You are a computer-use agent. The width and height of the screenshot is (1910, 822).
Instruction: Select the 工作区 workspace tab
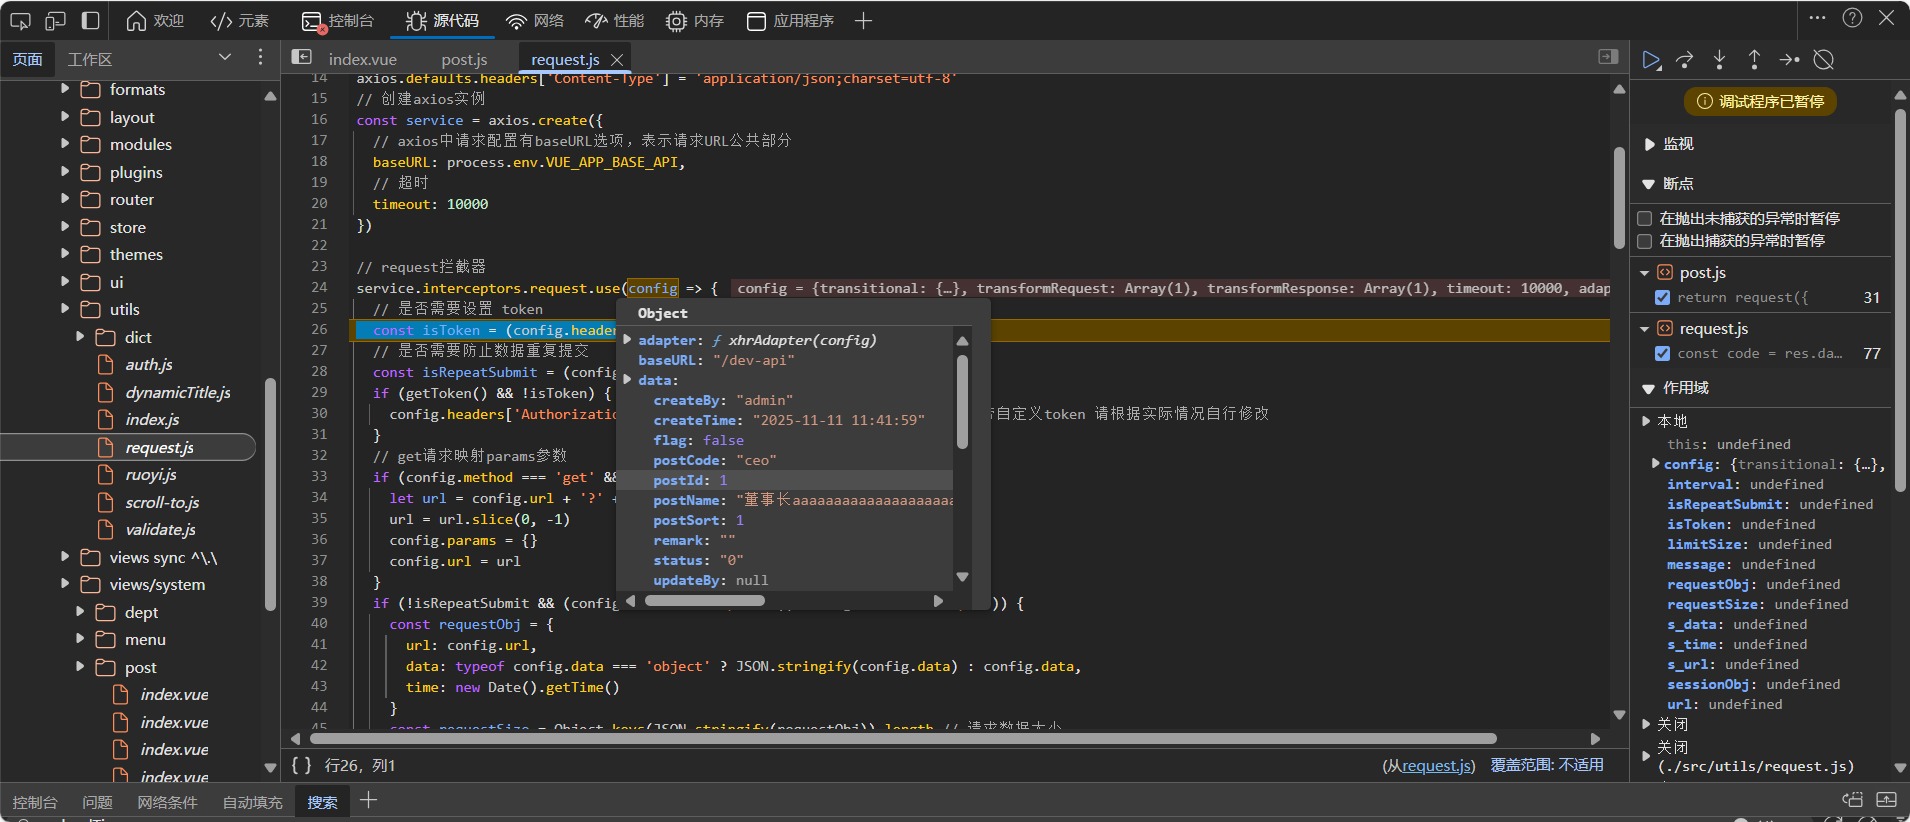tap(90, 59)
